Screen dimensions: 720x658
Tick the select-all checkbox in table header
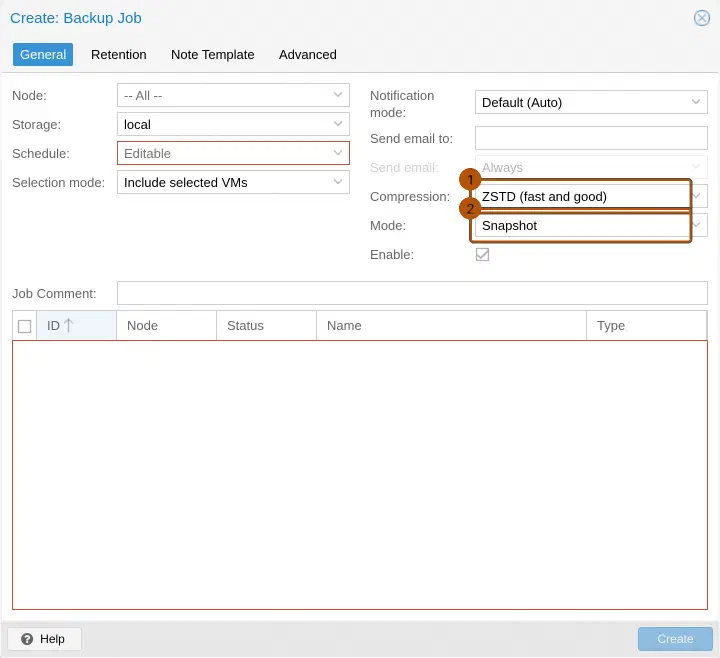24,326
